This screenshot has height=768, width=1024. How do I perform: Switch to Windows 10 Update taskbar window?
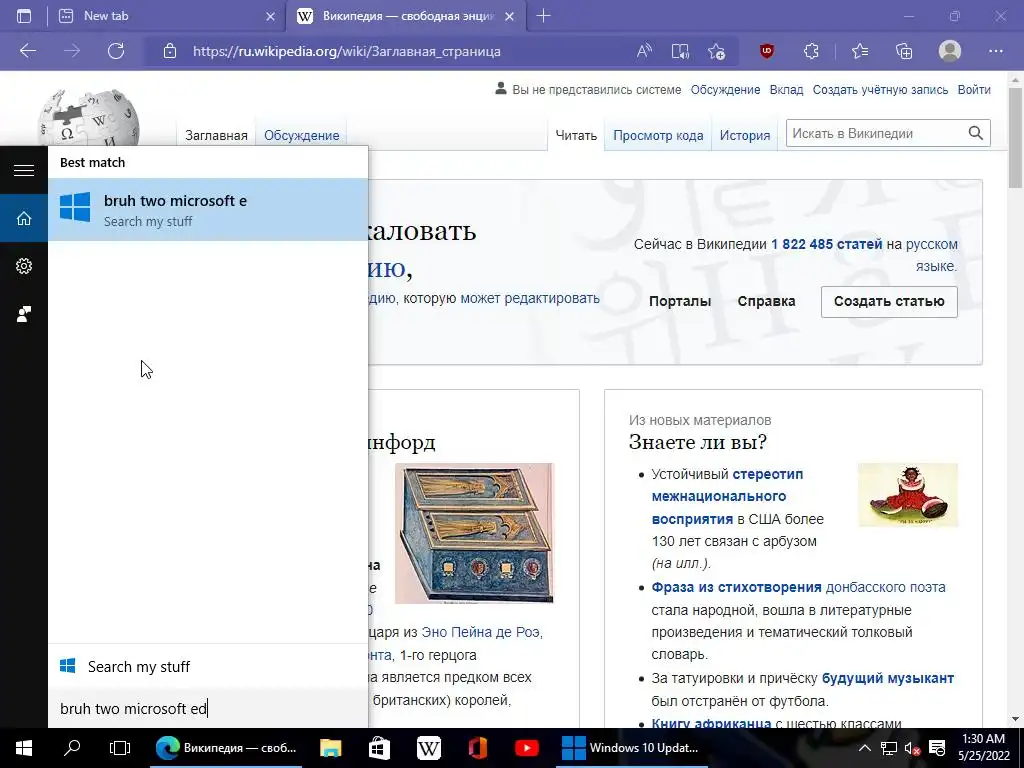pos(632,748)
